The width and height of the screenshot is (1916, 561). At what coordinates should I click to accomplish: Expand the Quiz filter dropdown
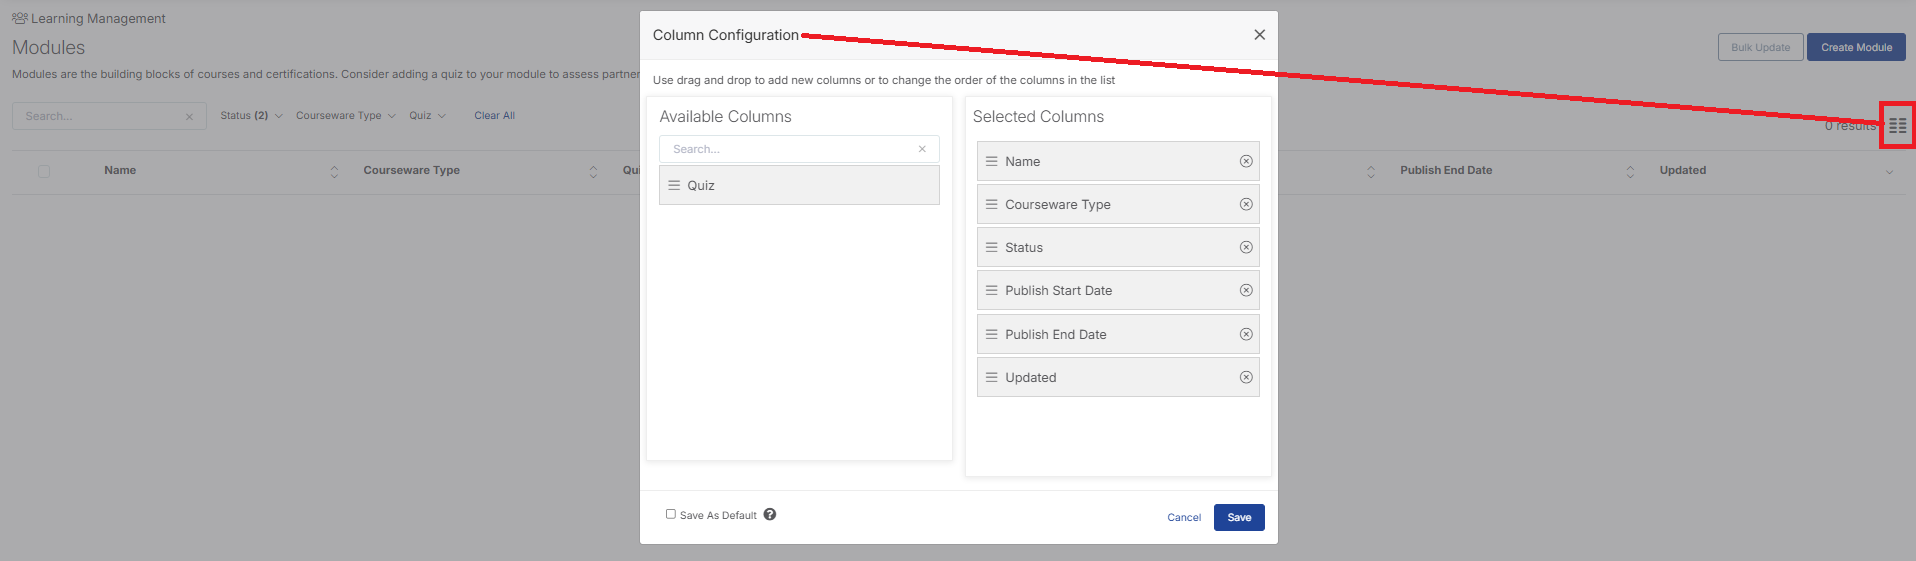(427, 116)
